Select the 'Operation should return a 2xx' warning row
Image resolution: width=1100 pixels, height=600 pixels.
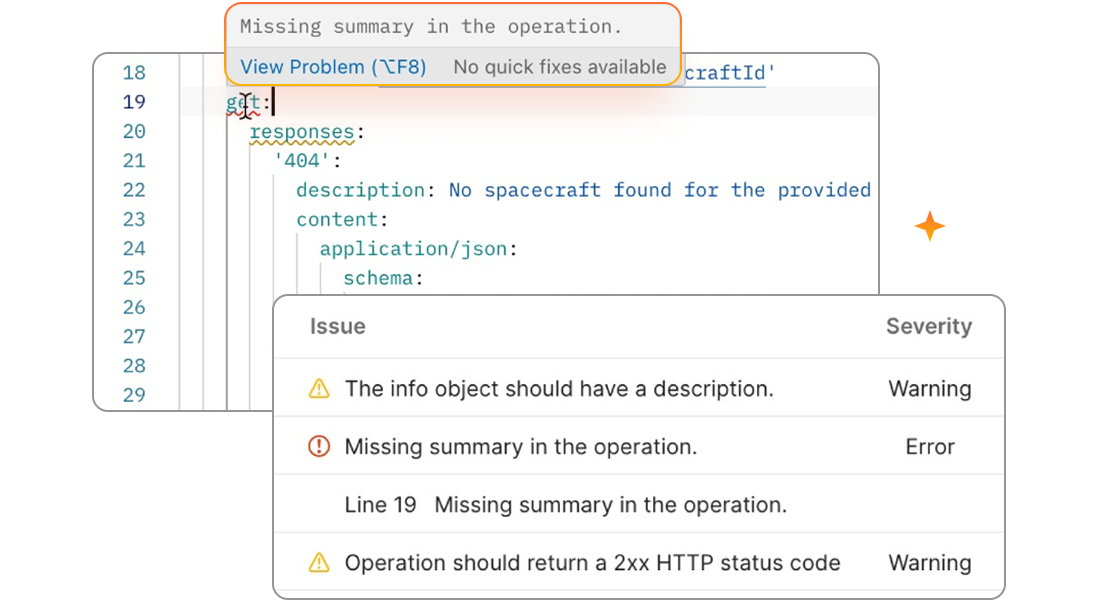click(x=592, y=563)
